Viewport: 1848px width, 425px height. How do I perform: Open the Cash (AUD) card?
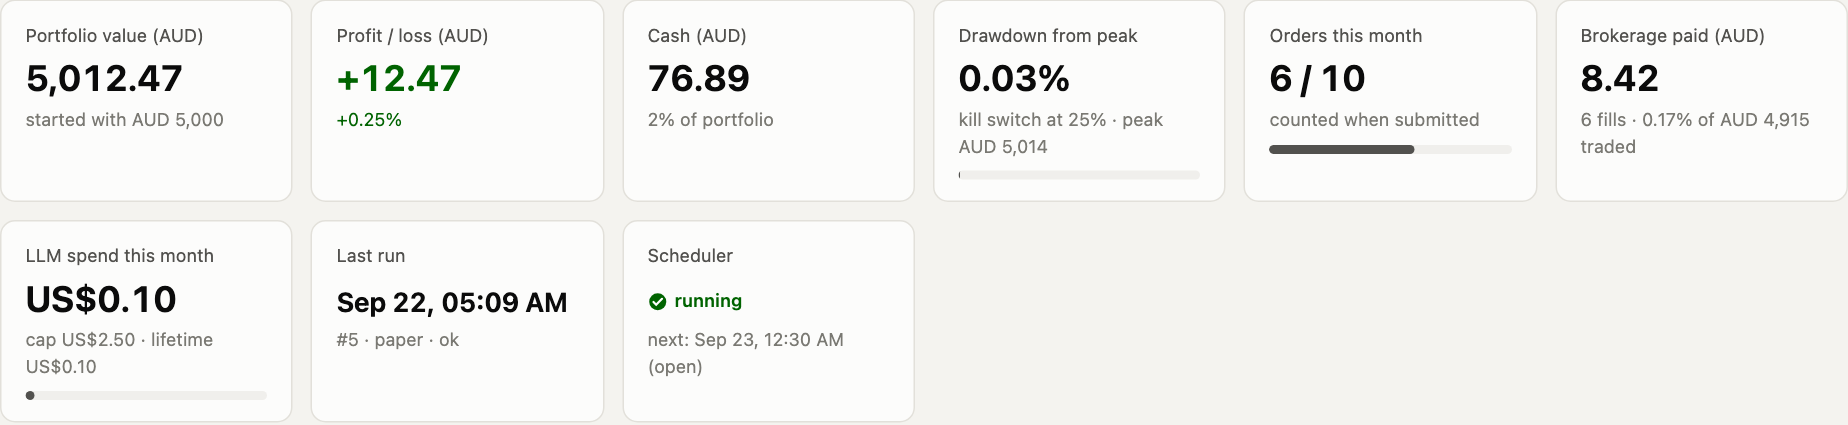pyautogui.click(x=768, y=100)
